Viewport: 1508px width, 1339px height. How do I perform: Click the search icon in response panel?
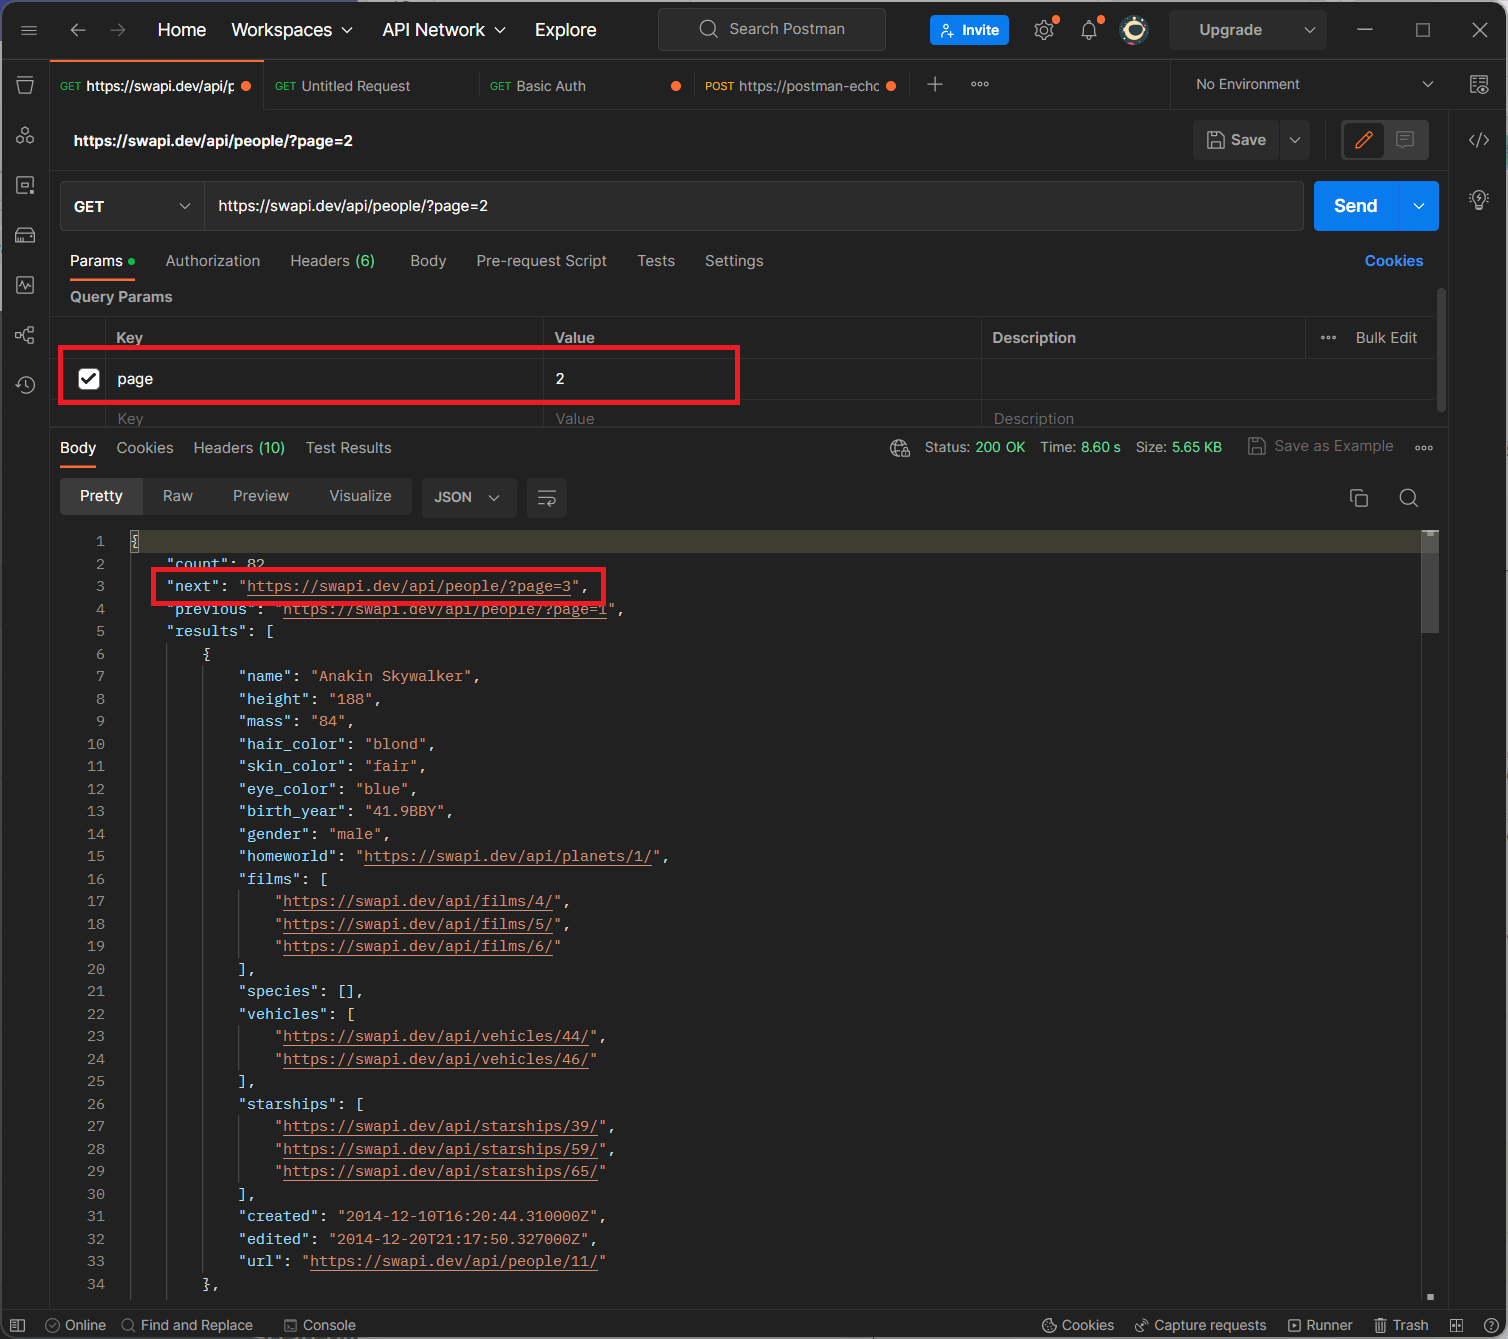[1408, 498]
